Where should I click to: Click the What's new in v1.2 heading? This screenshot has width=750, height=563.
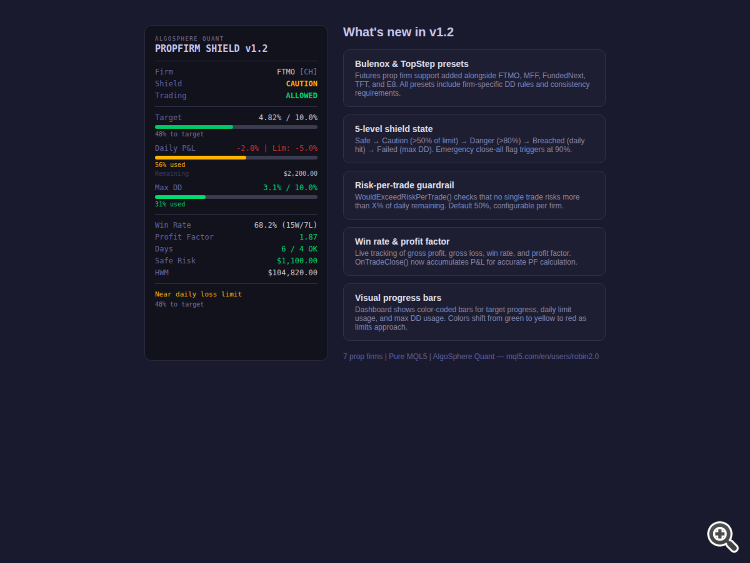pyautogui.click(x=398, y=32)
